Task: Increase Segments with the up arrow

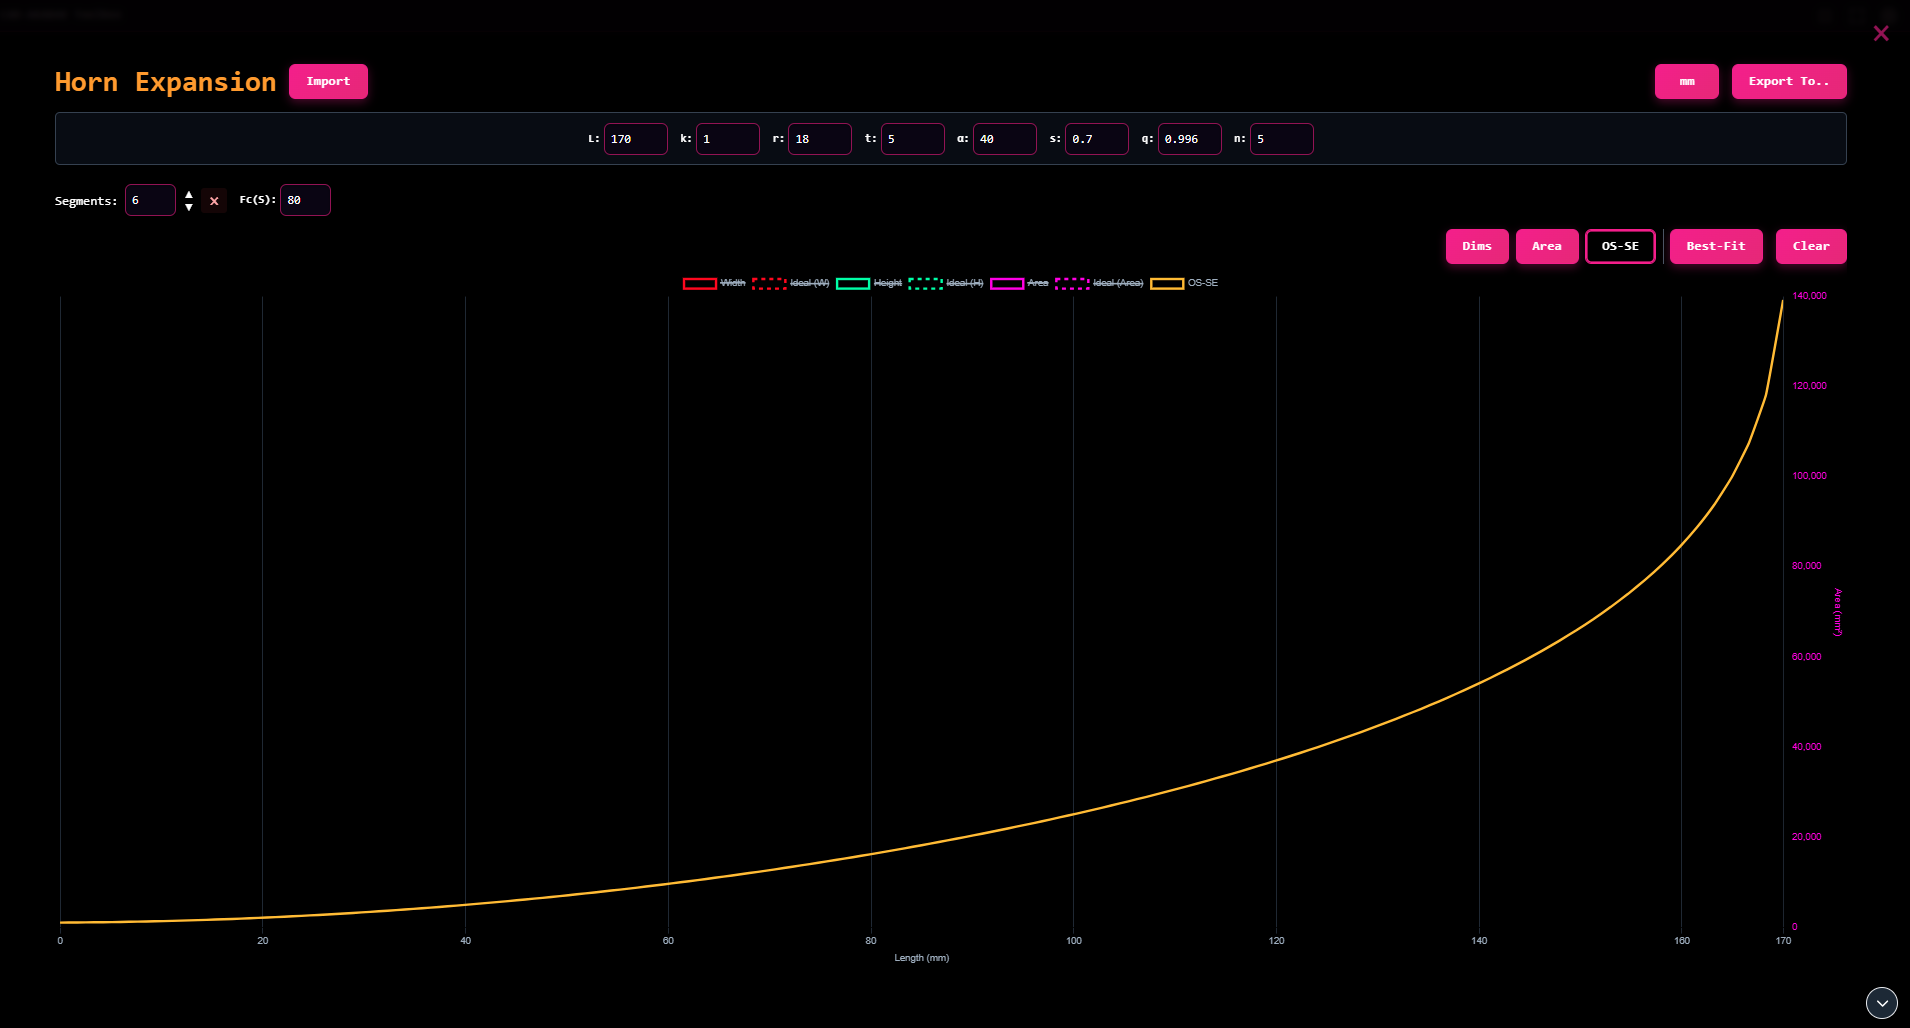Action: tap(189, 194)
